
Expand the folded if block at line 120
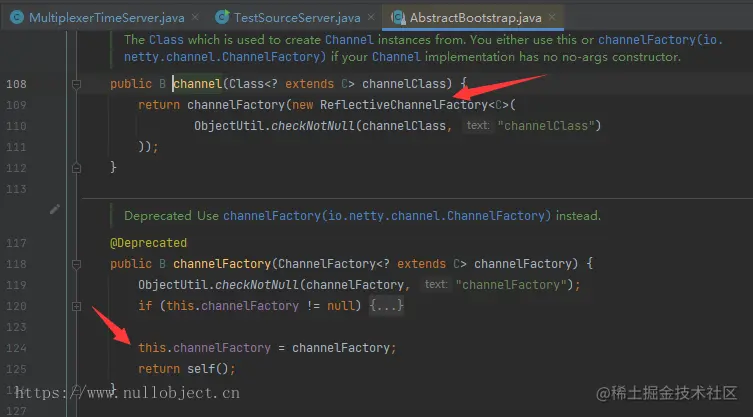[76, 306]
